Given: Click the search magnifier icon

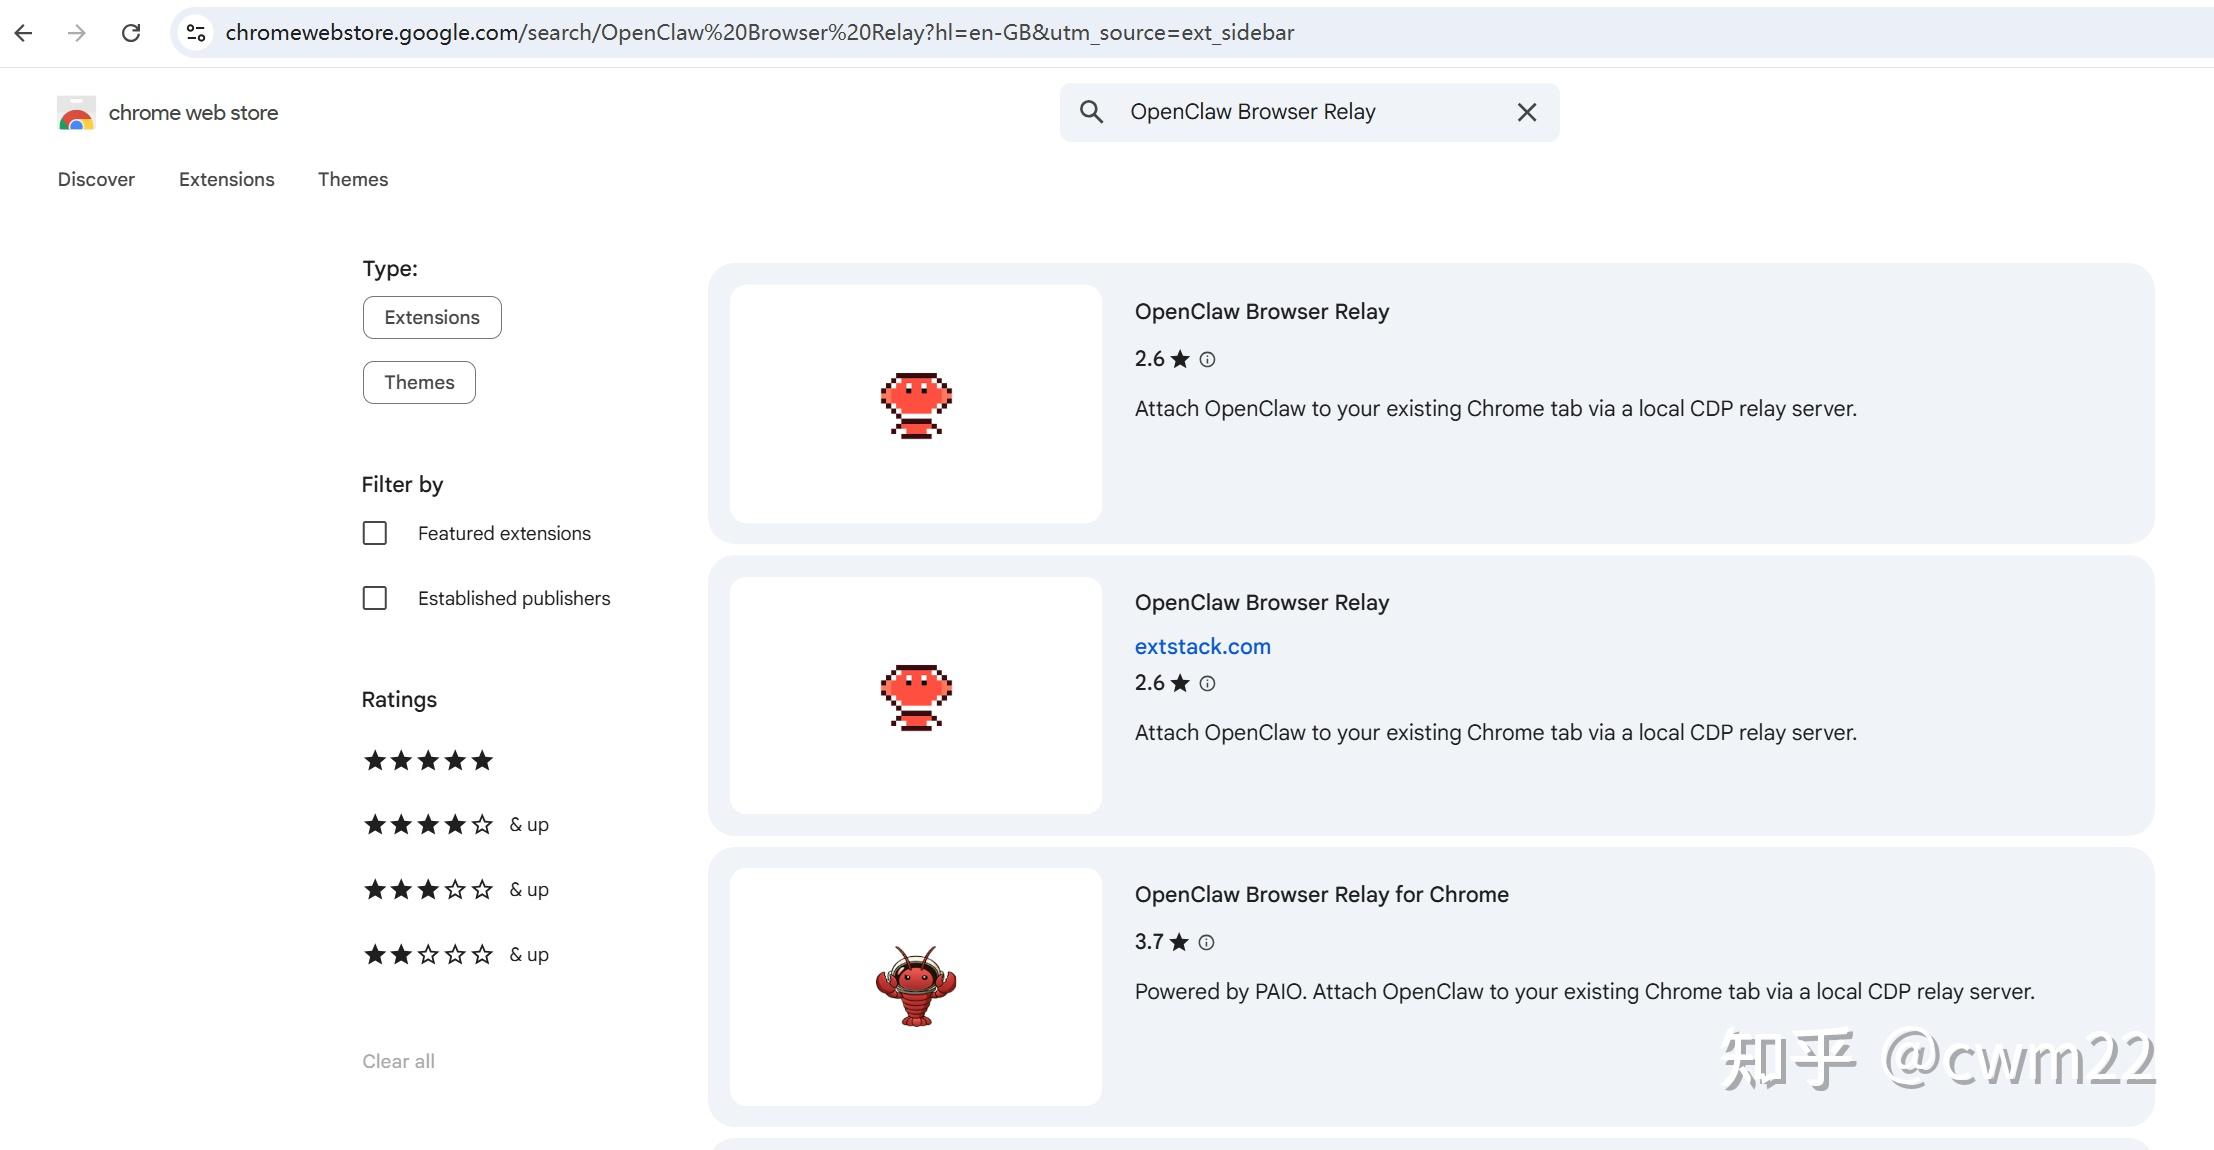Looking at the screenshot, I should [1091, 112].
